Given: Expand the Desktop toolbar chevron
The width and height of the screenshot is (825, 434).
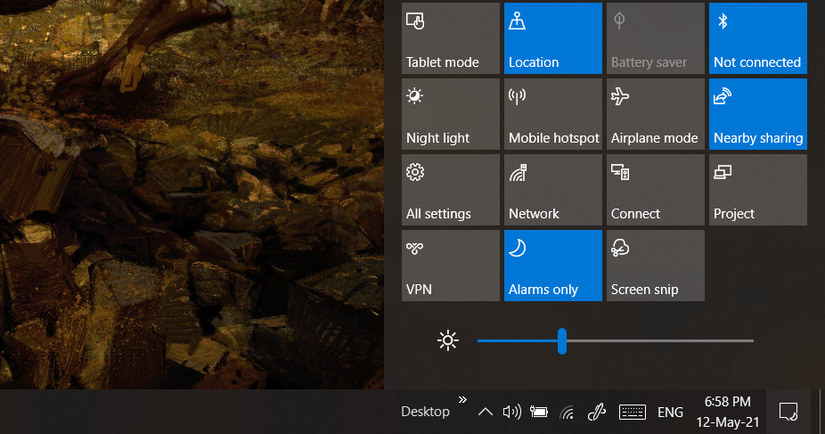Looking at the screenshot, I should point(462,401).
